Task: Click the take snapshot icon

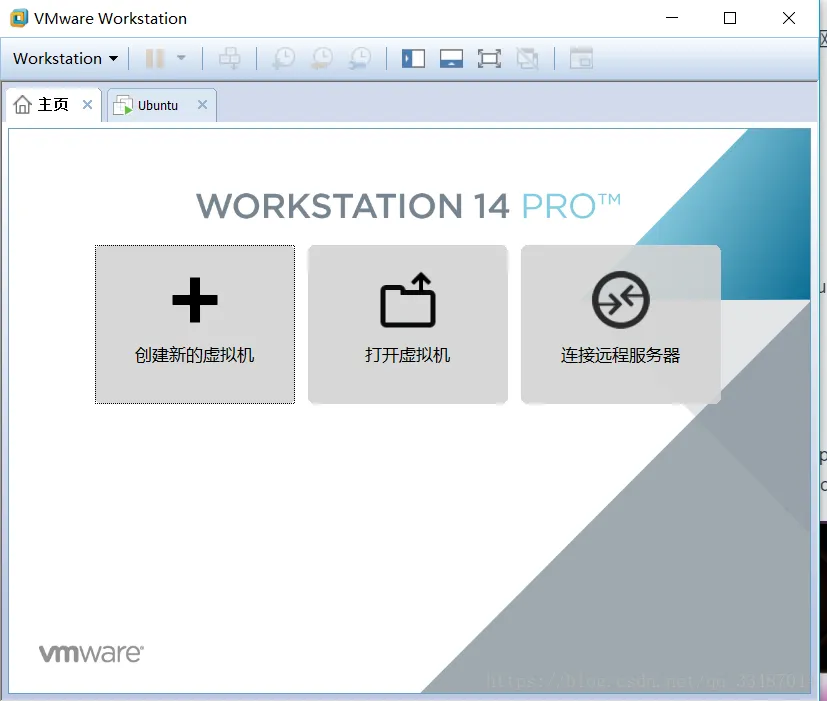Action: pos(284,59)
